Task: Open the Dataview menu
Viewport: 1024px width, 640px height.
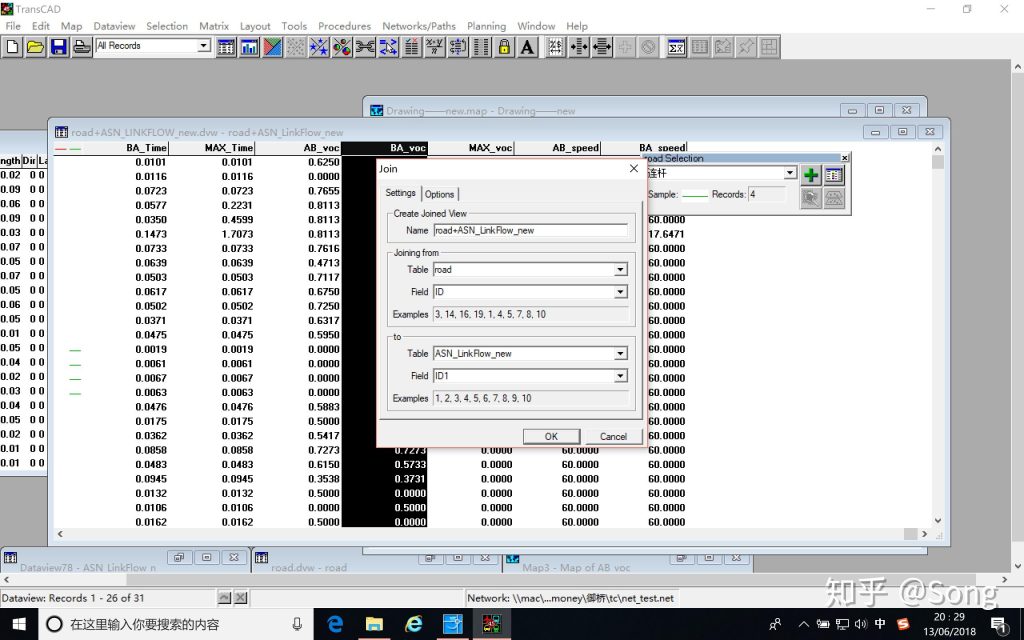Action: (x=114, y=26)
